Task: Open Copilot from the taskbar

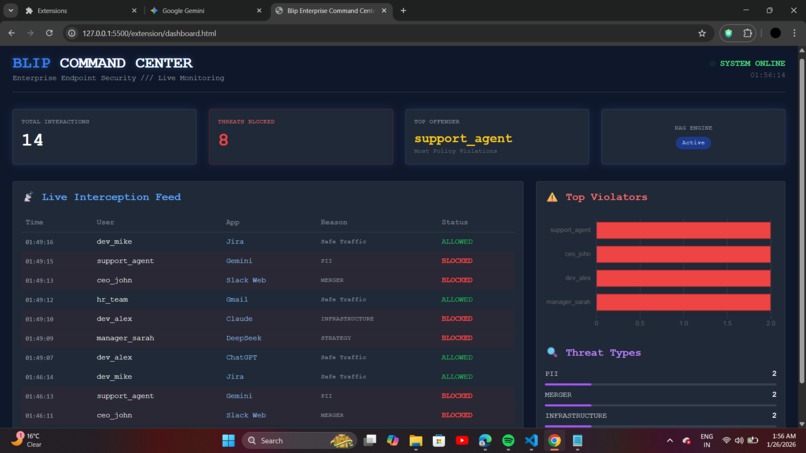Action: click(393, 441)
